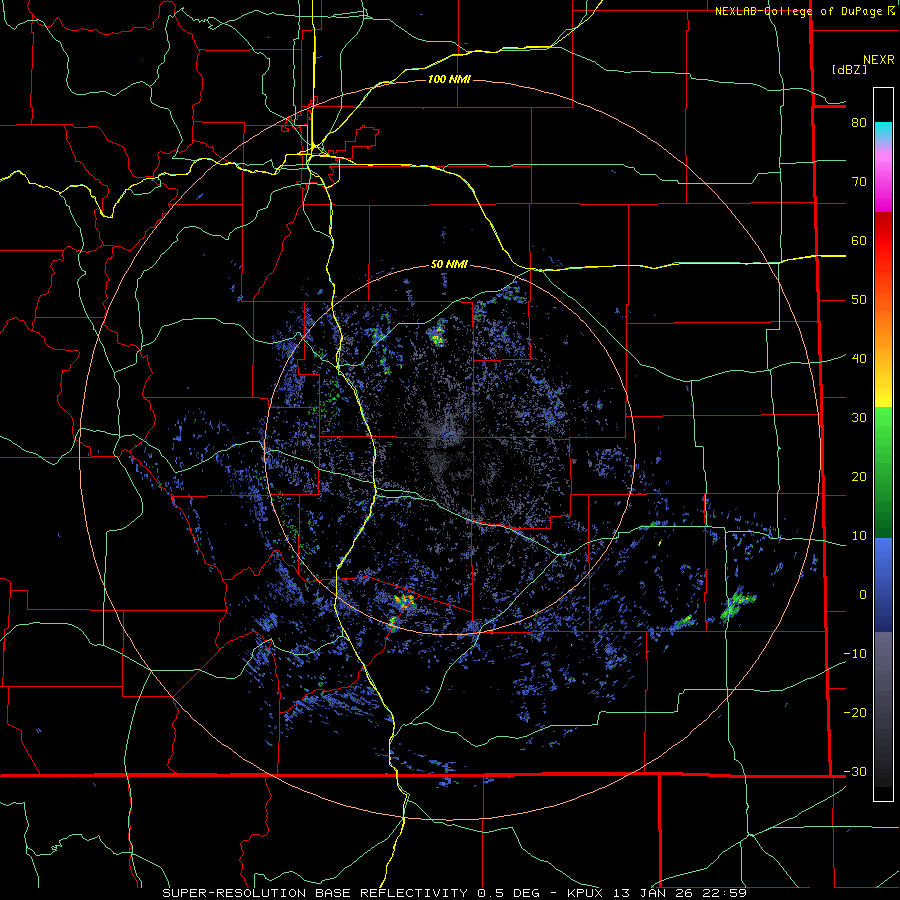Click the NEXR label above the scale

tap(879, 60)
